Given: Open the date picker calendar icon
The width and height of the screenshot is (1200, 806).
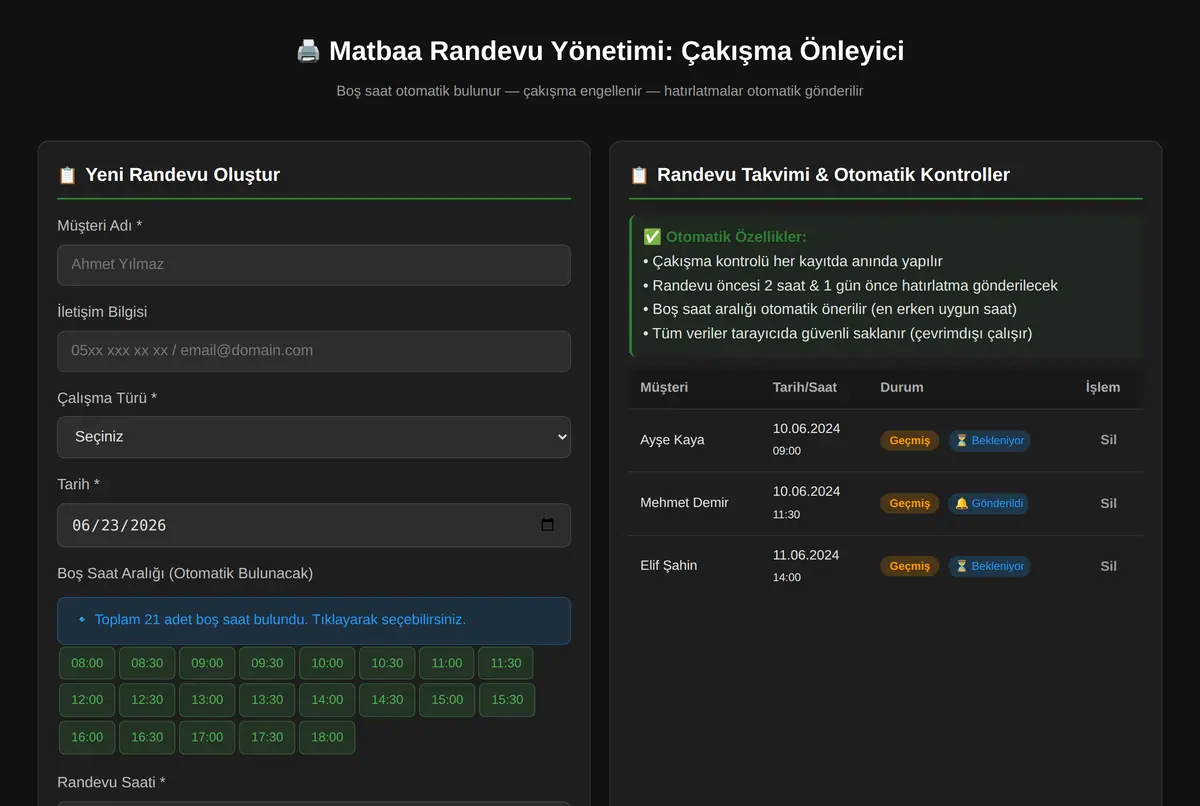Looking at the screenshot, I should point(547,525).
